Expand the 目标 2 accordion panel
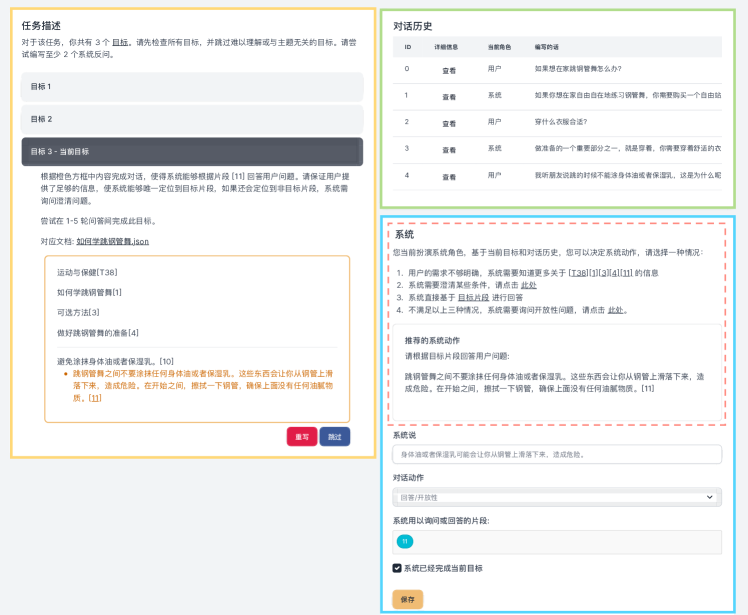The image size is (748, 615). (x=191, y=119)
